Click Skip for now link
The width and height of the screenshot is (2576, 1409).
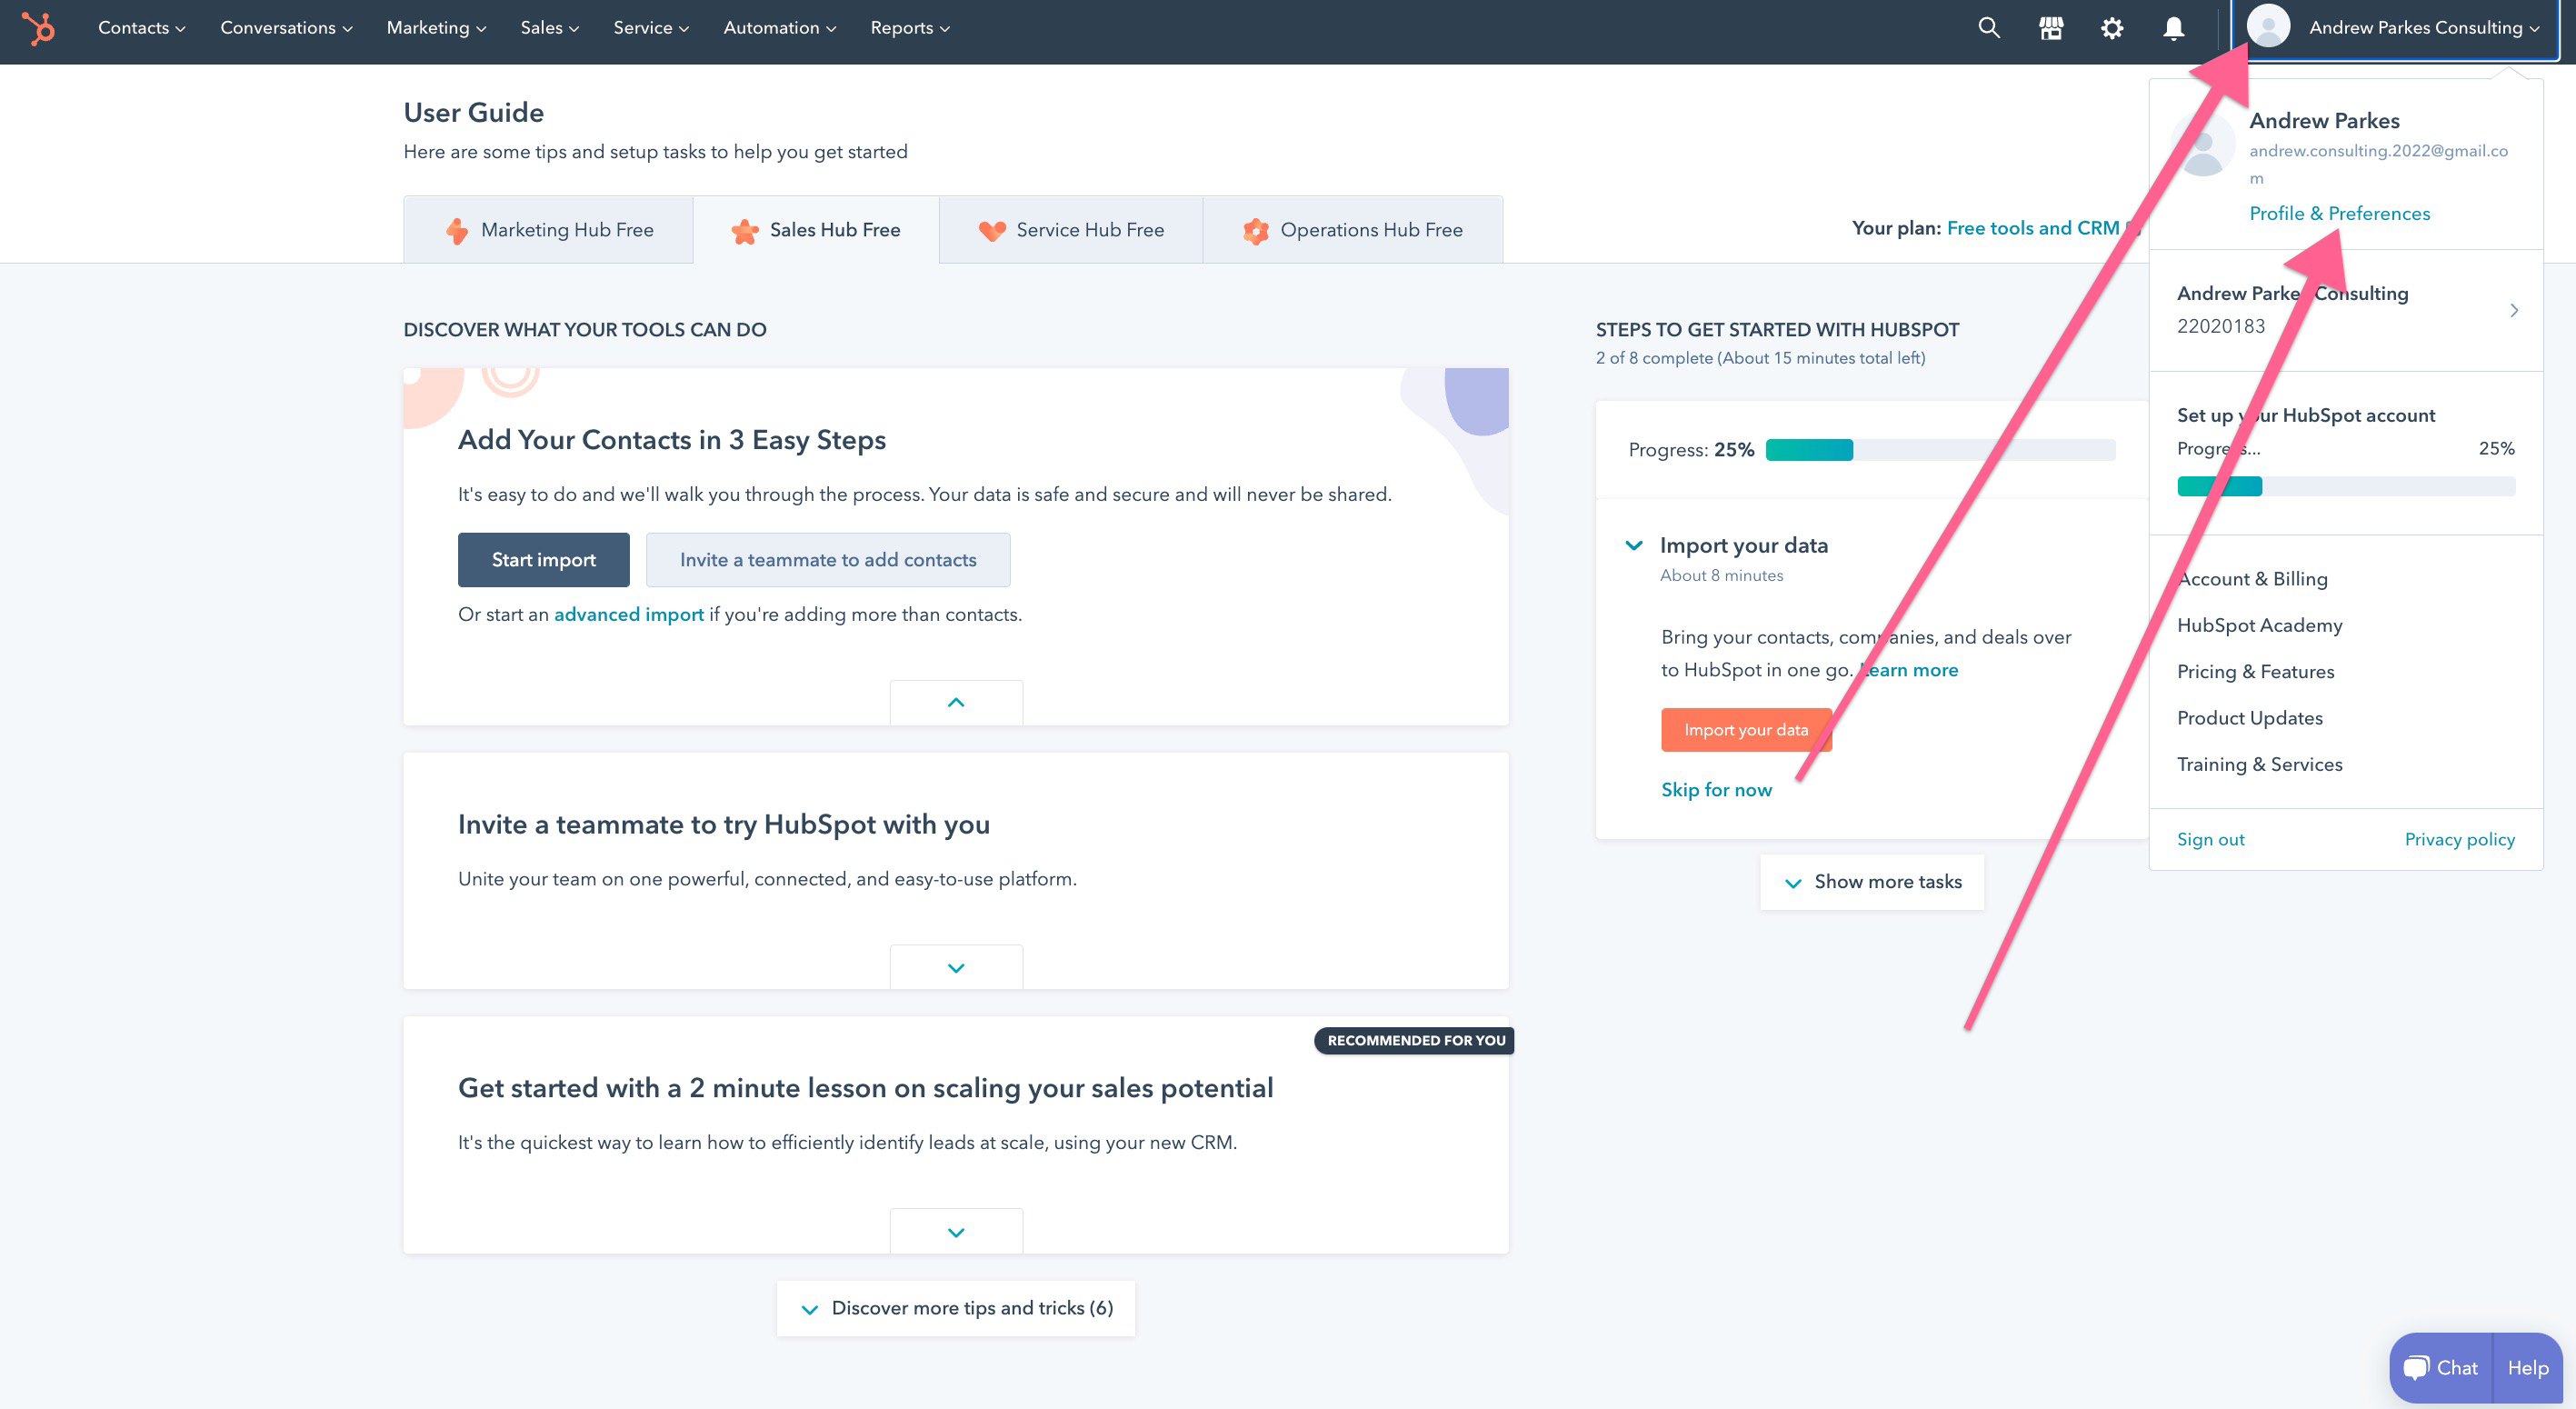(1716, 790)
